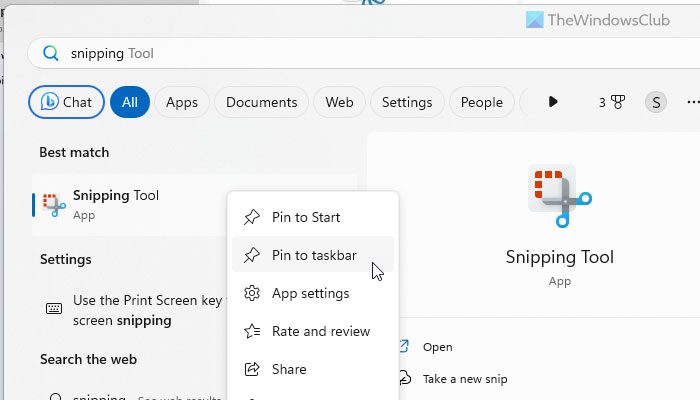700x400 pixels.
Task: Show more filters with the play arrow
Action: [553, 102]
